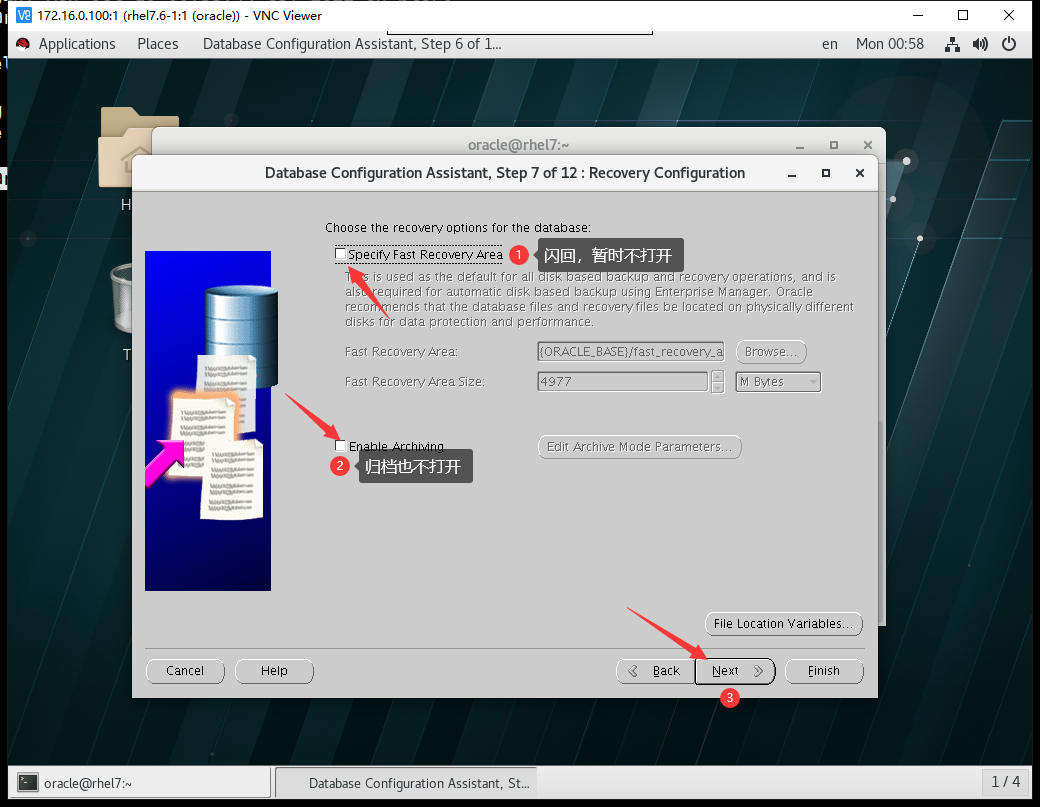Open the clock showing Mon 00:58
Screen dimensions: 1040x807
click(x=889, y=44)
